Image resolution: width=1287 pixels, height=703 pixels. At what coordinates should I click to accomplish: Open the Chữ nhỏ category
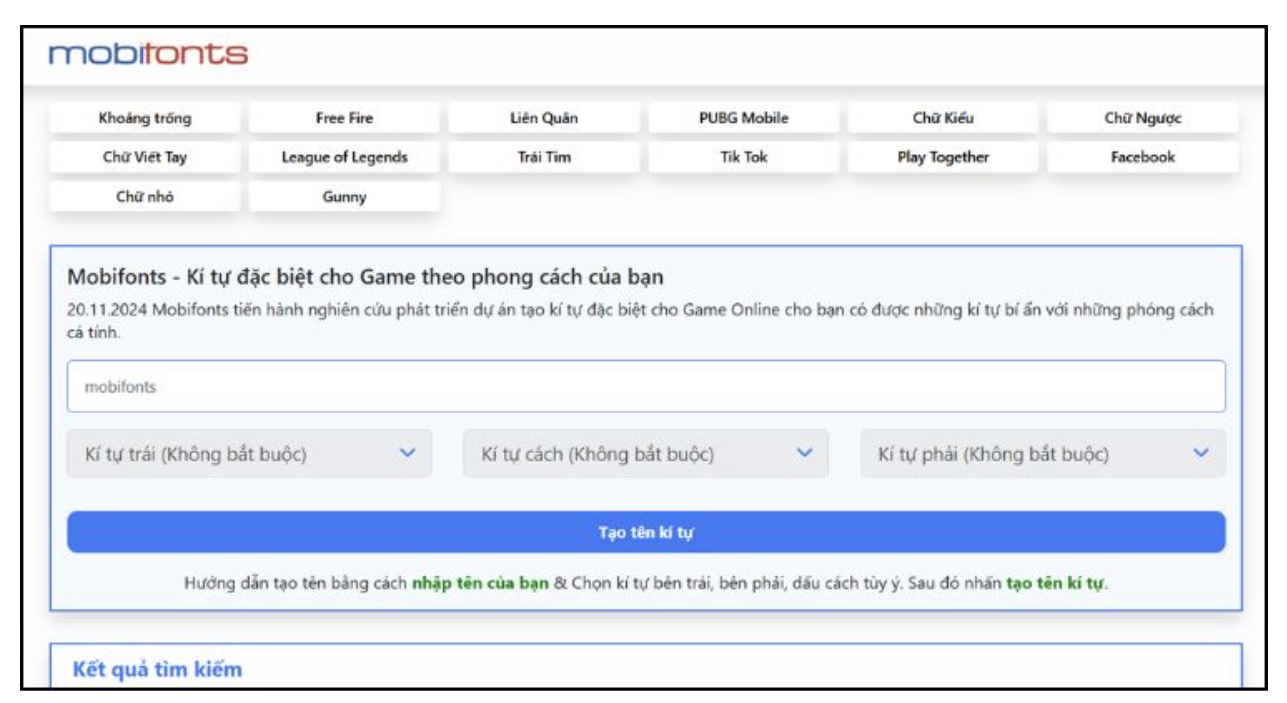[x=145, y=197]
